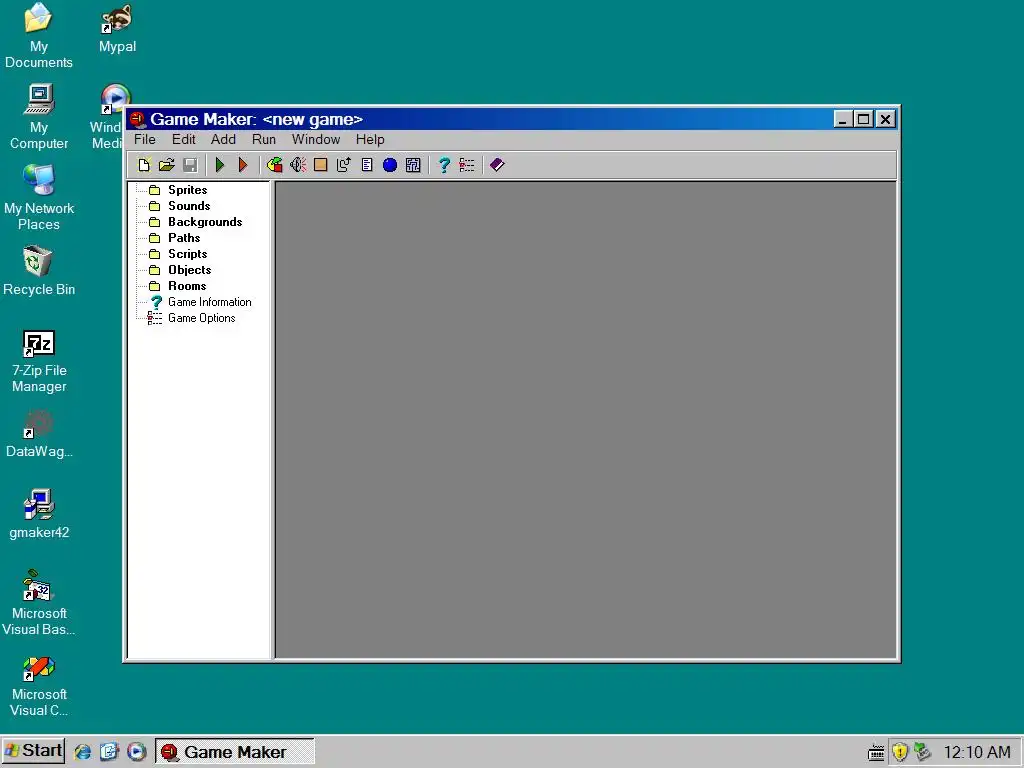Open the File menu
Viewport: 1024px width, 768px height.
click(145, 139)
